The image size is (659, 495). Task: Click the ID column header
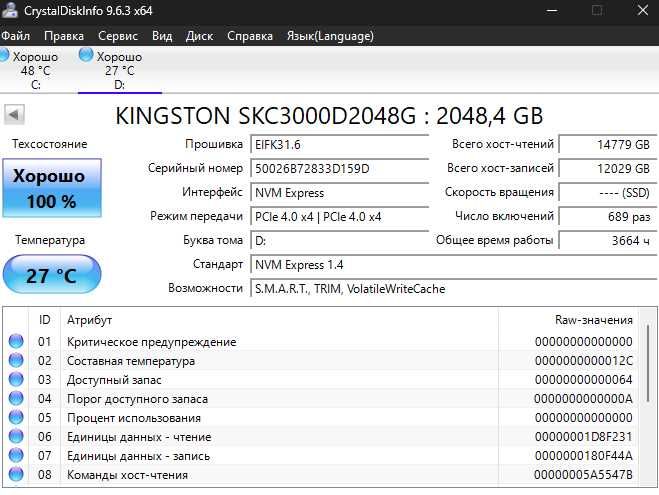(45, 320)
